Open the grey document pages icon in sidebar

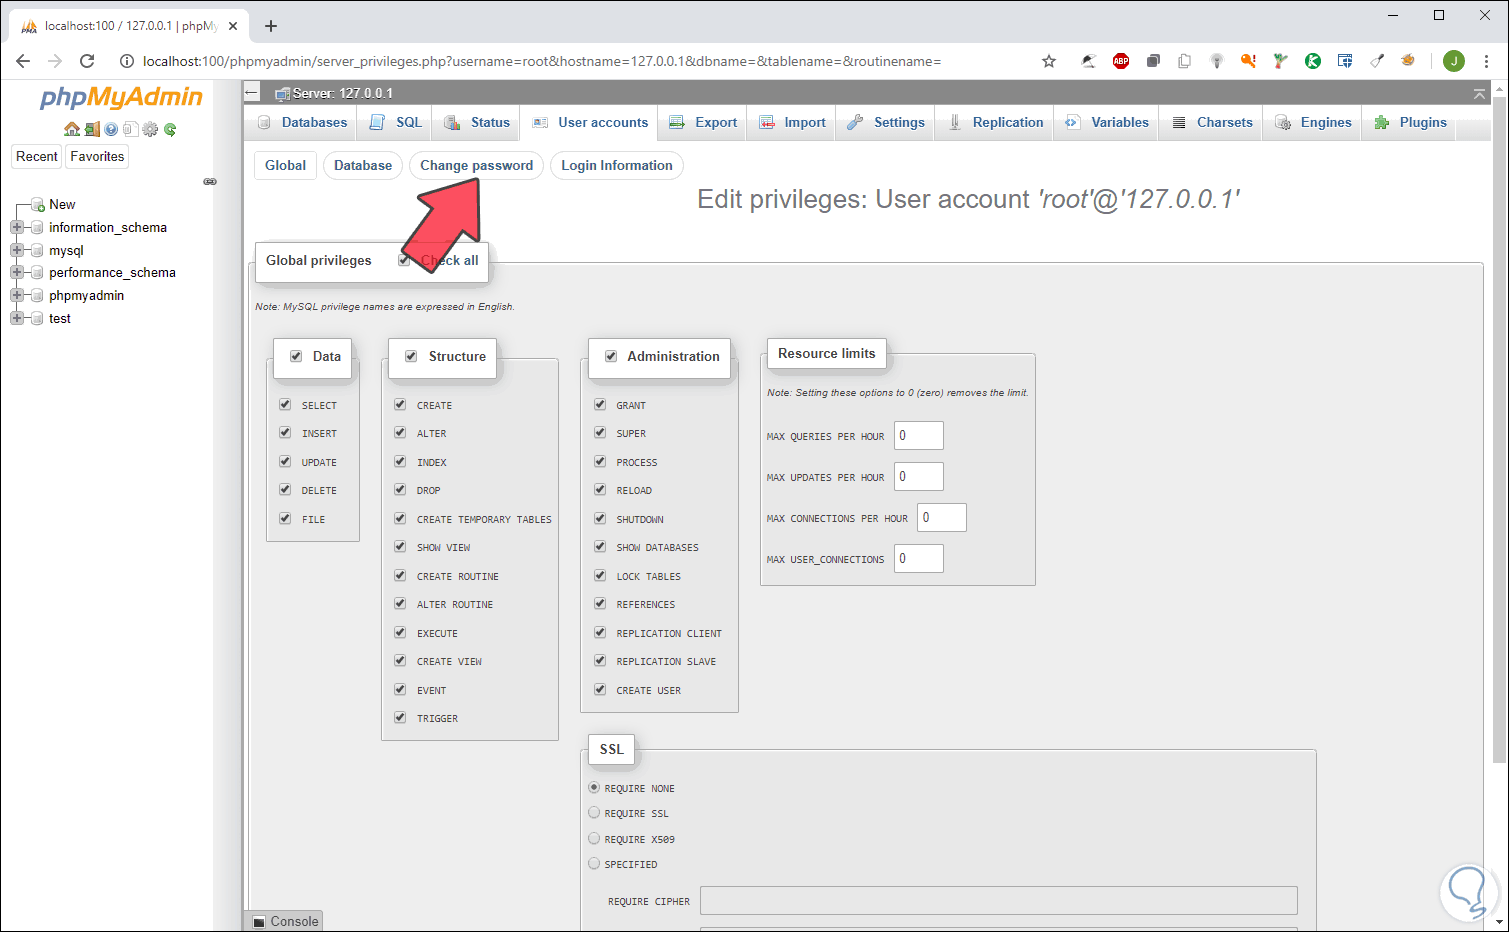[x=130, y=129]
